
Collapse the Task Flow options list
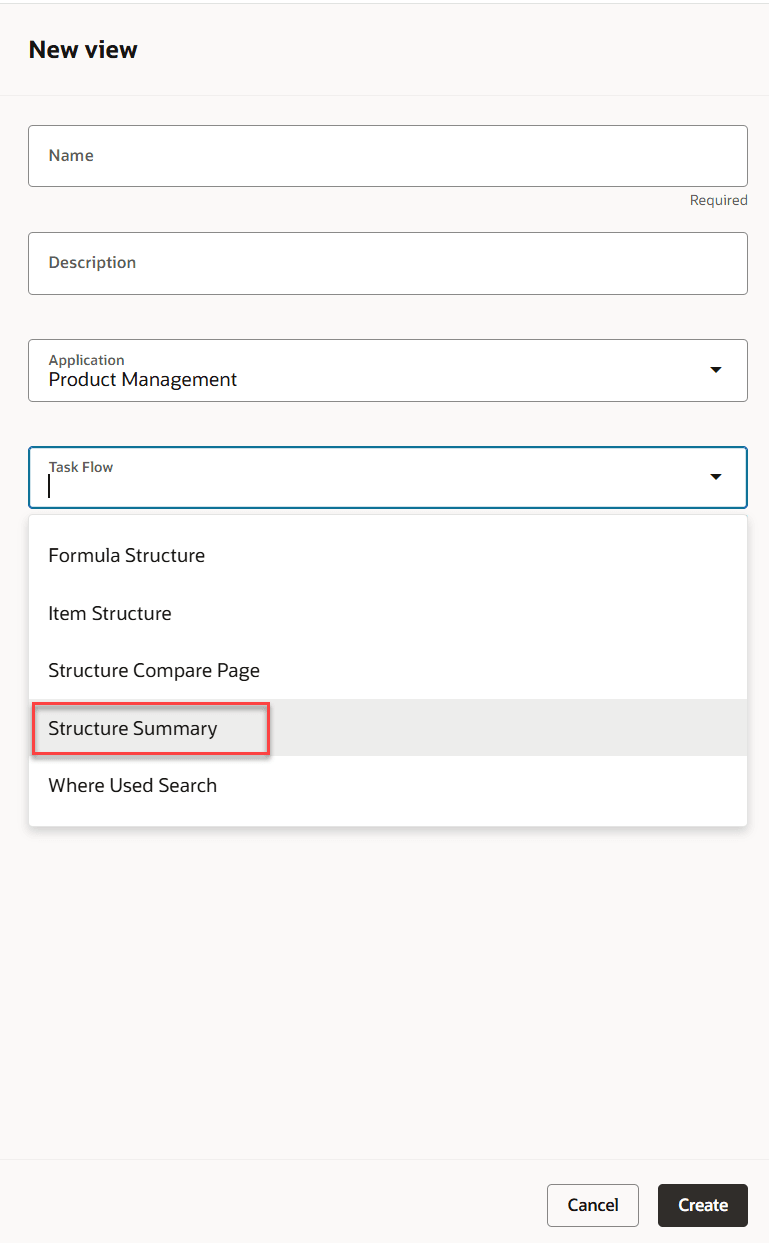coord(716,476)
